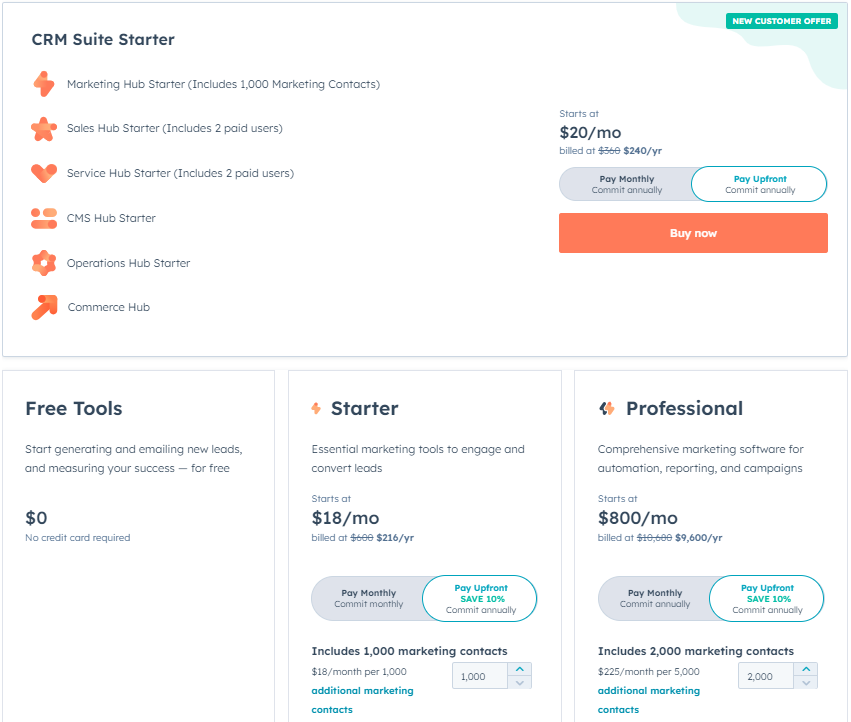Open Professional additional marketing contacts link
Image resolution: width=851 pixels, height=722 pixels.
click(648, 691)
